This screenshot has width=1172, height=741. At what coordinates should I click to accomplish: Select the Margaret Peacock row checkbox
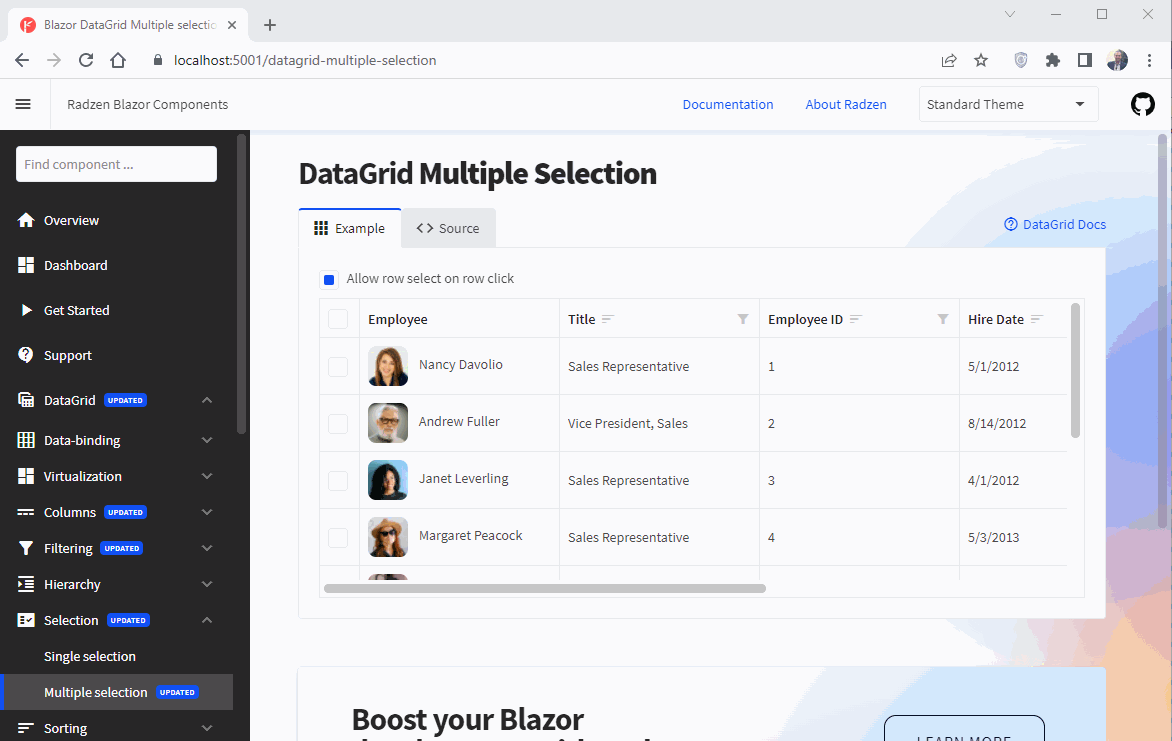[x=338, y=537]
